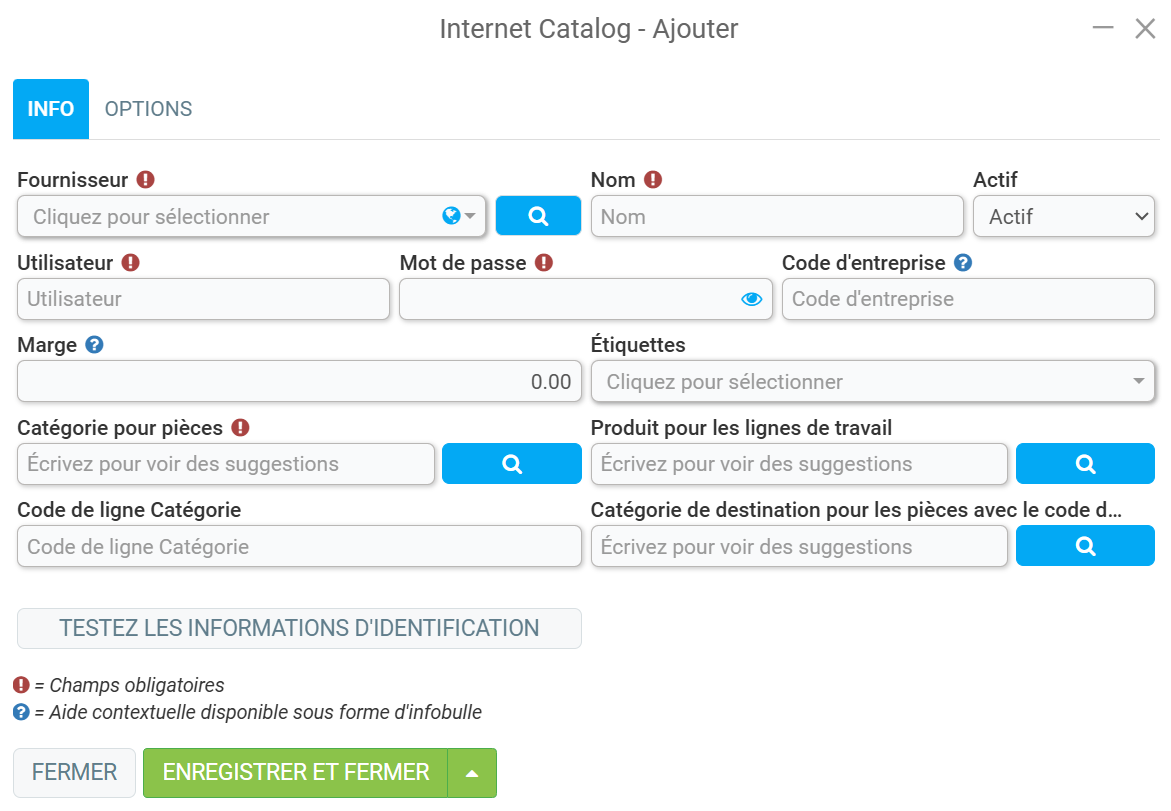Toggle password visibility with the eye icon

[x=751, y=299]
